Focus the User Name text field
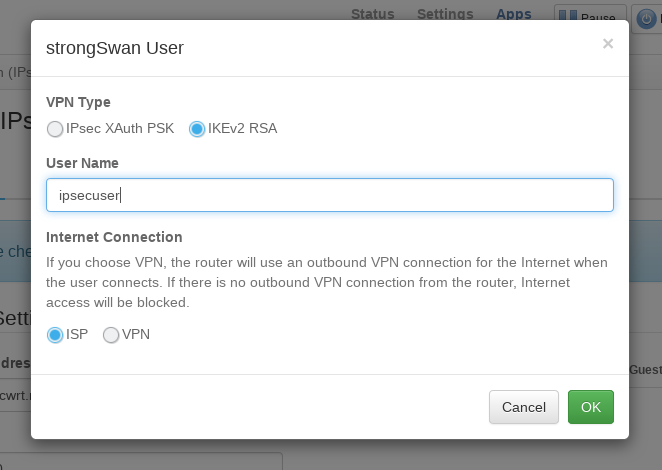The width and height of the screenshot is (662, 470). pyautogui.click(x=330, y=195)
